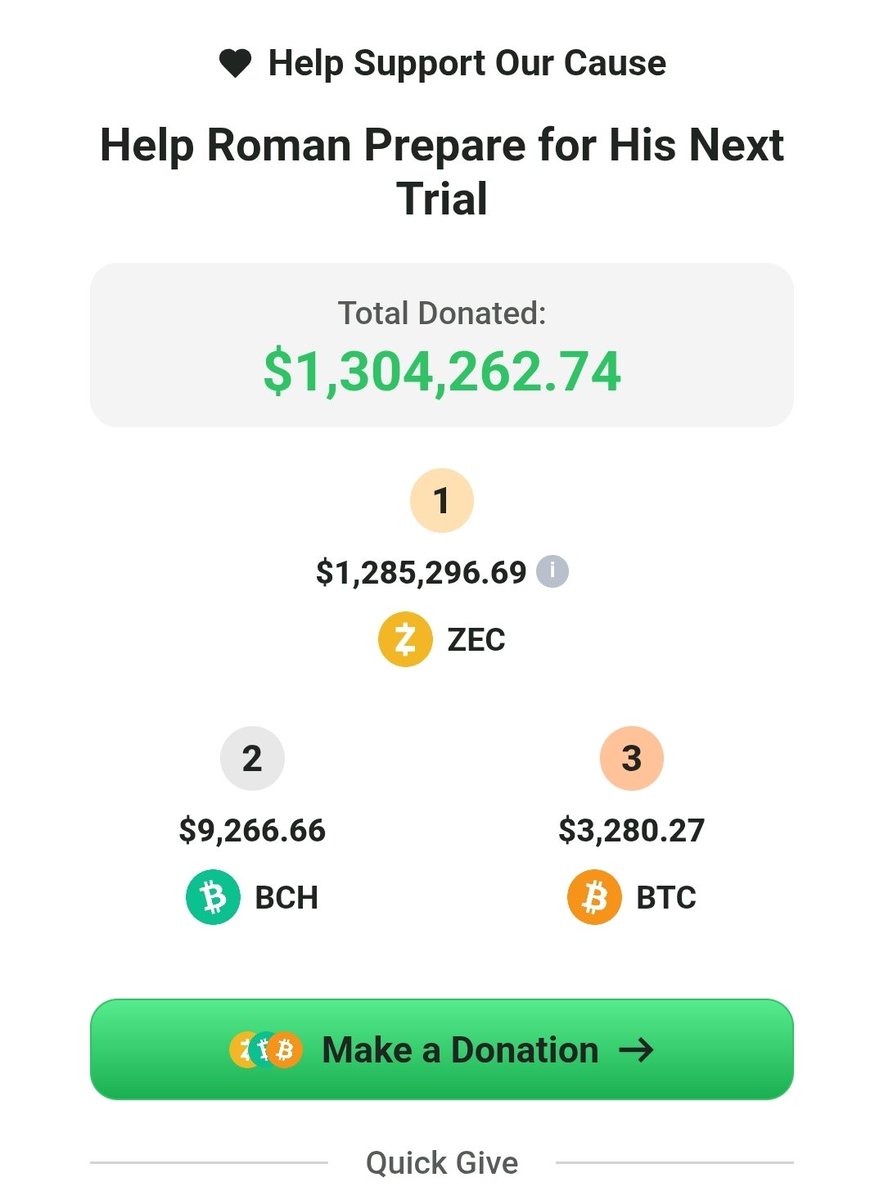
Task: Select the green BCH coin icon
Action: pos(213,897)
